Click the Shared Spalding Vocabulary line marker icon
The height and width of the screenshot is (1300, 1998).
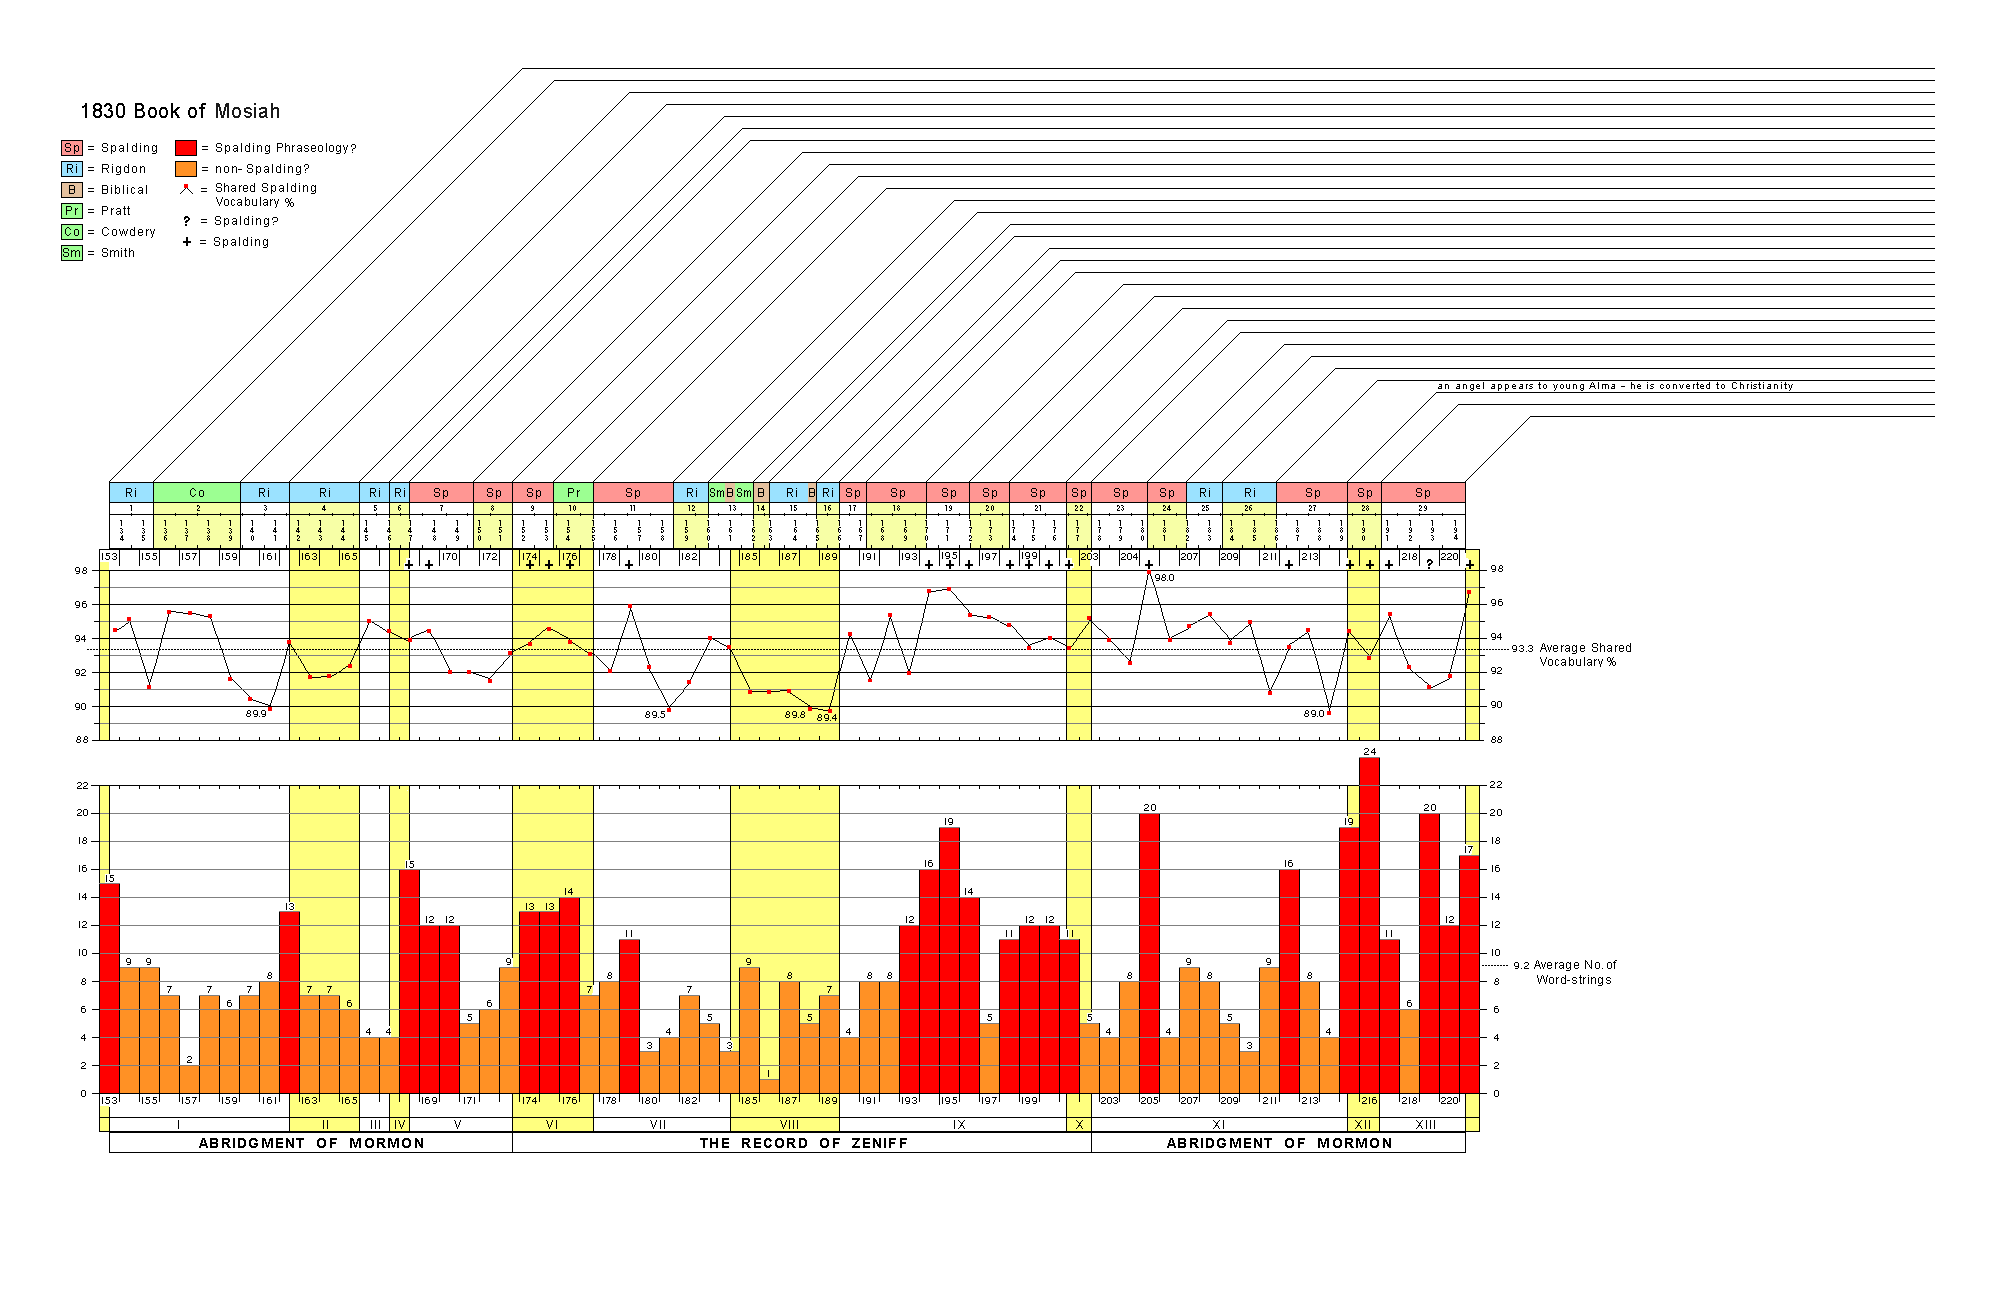[x=186, y=188]
